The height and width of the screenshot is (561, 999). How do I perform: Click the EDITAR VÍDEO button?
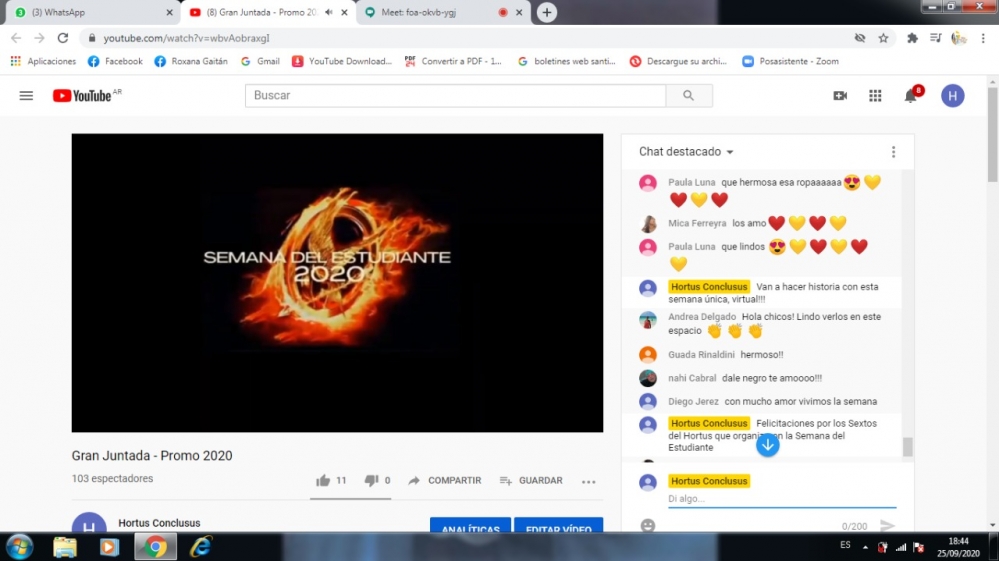coord(559,525)
